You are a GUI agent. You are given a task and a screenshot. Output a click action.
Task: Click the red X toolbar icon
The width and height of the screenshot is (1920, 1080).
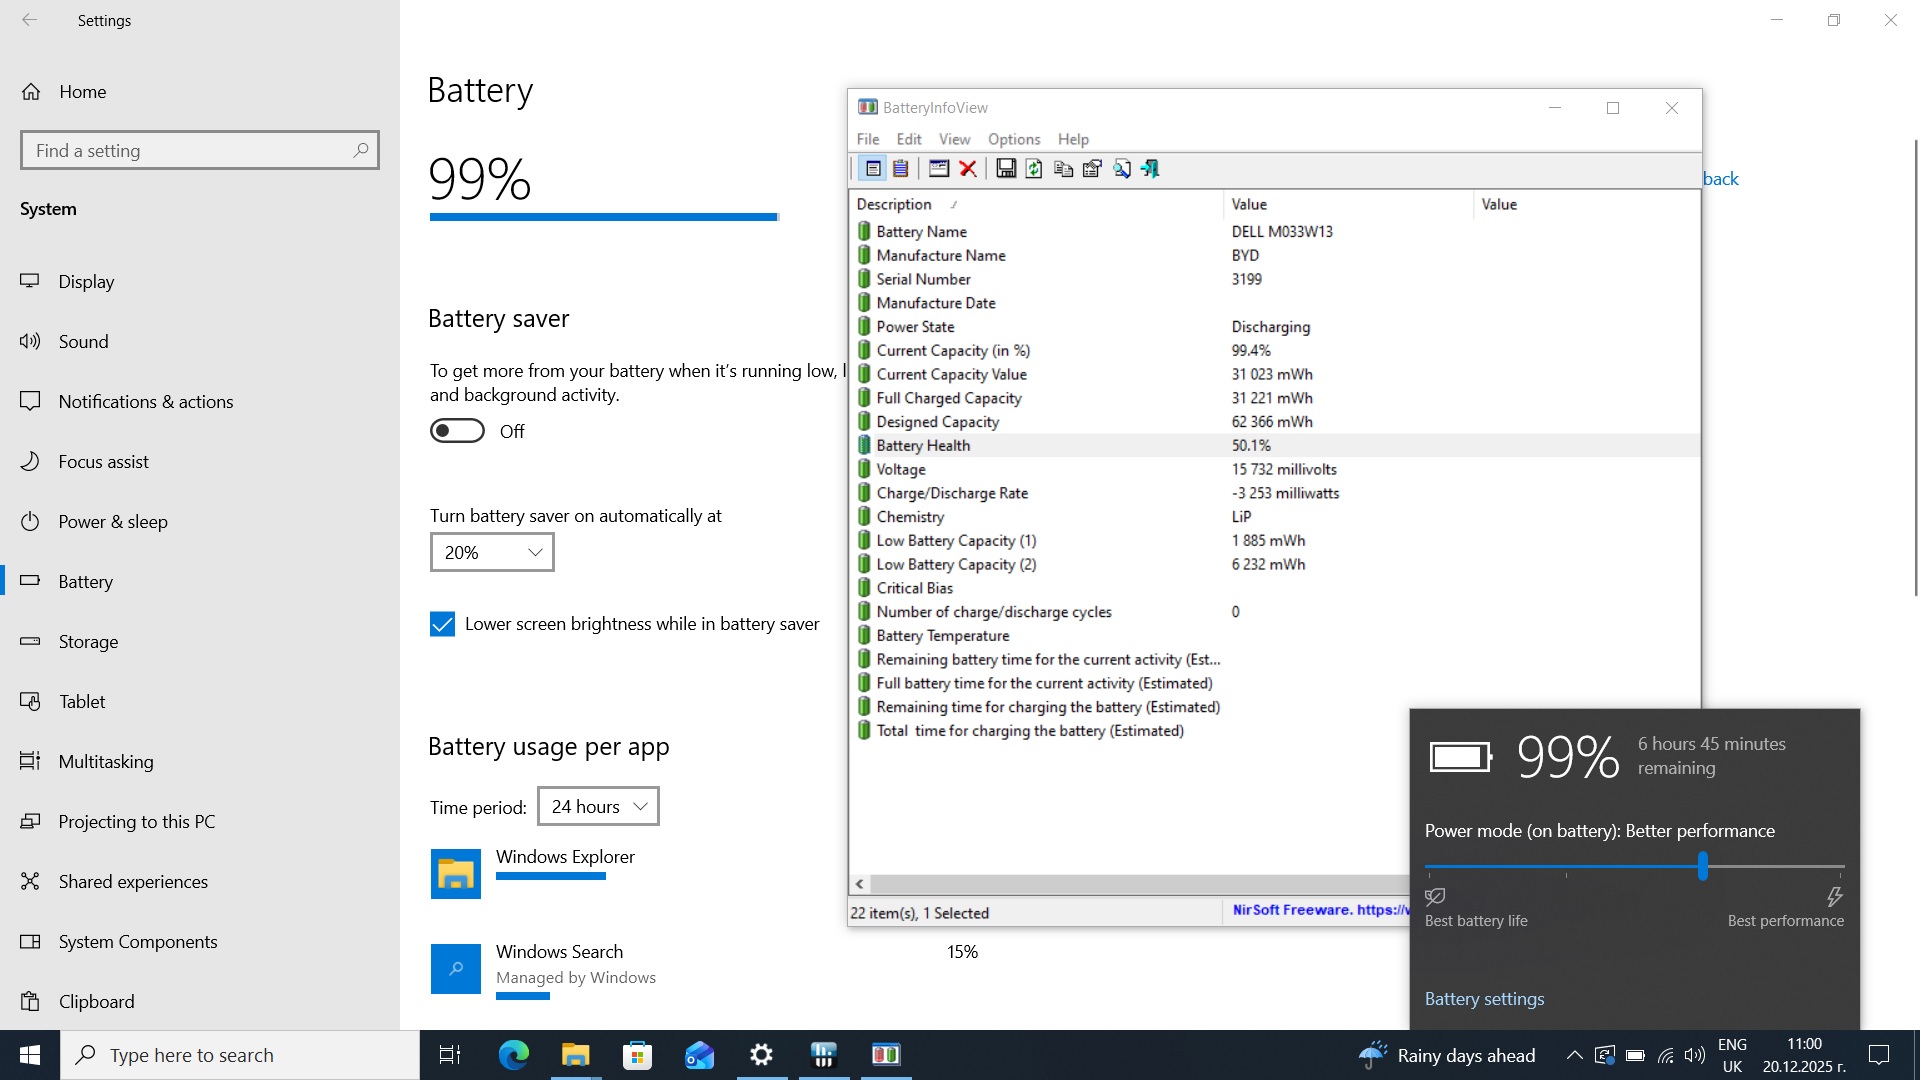[968, 168]
